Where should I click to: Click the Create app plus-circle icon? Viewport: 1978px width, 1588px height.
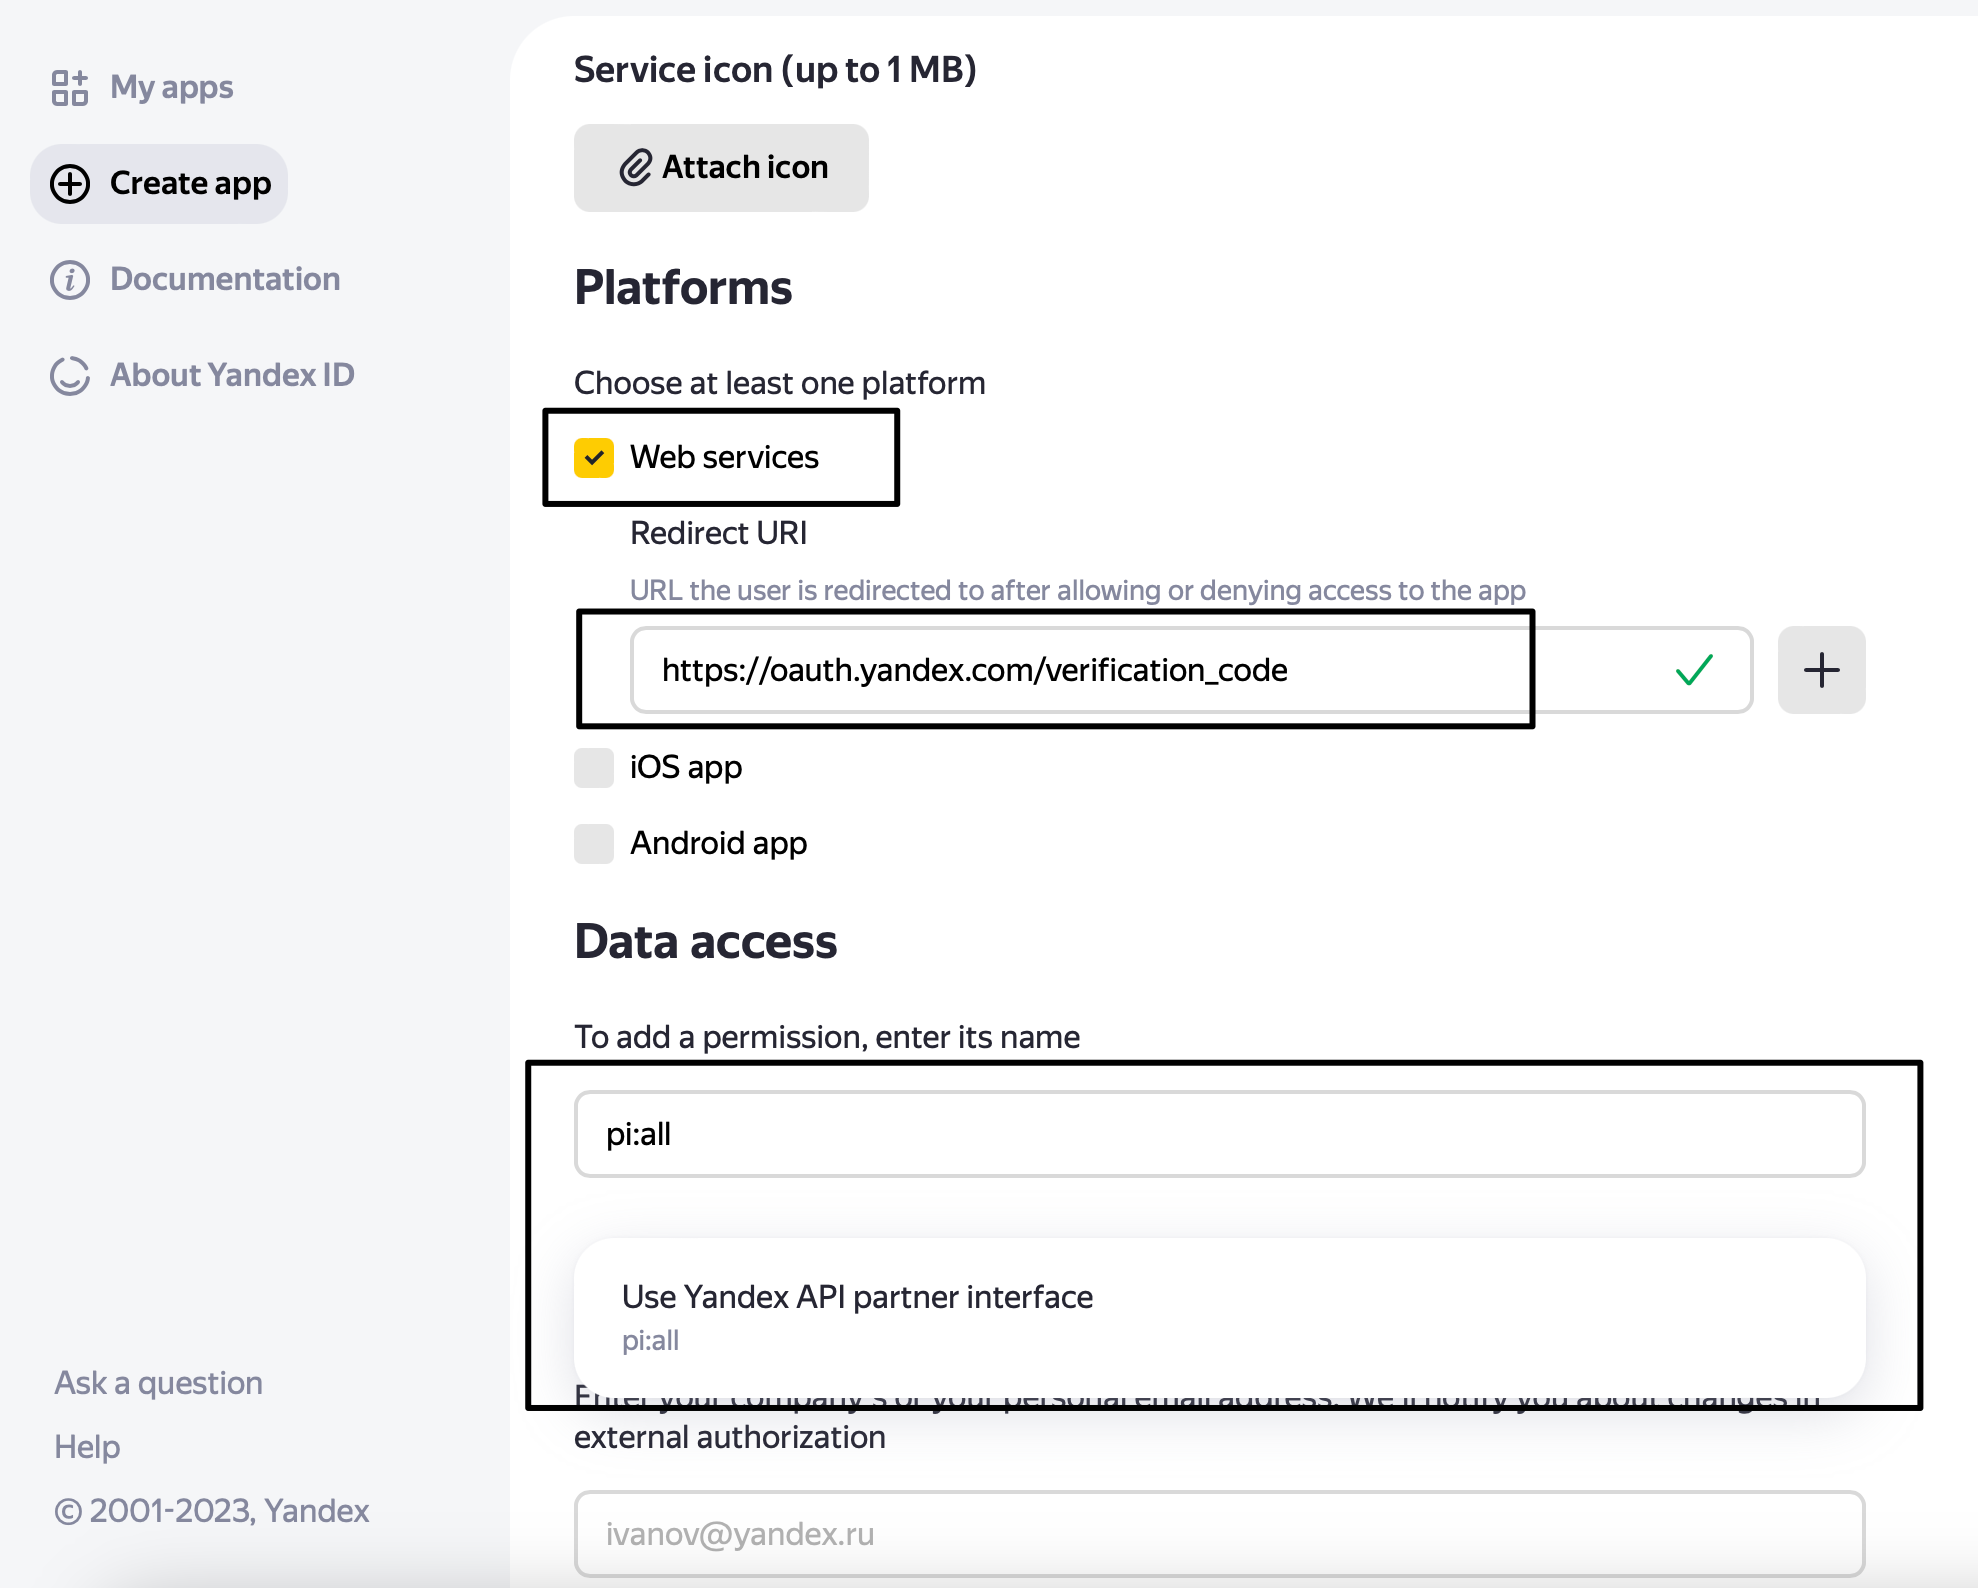tap(70, 184)
